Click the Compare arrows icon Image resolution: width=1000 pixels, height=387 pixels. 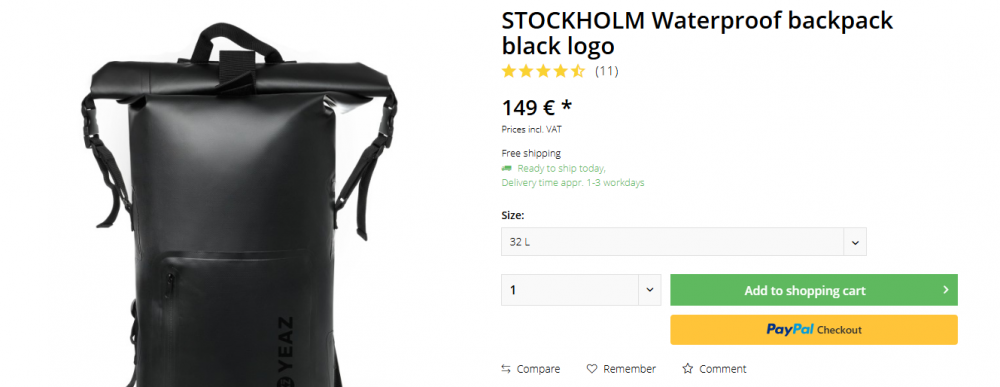tap(506, 369)
